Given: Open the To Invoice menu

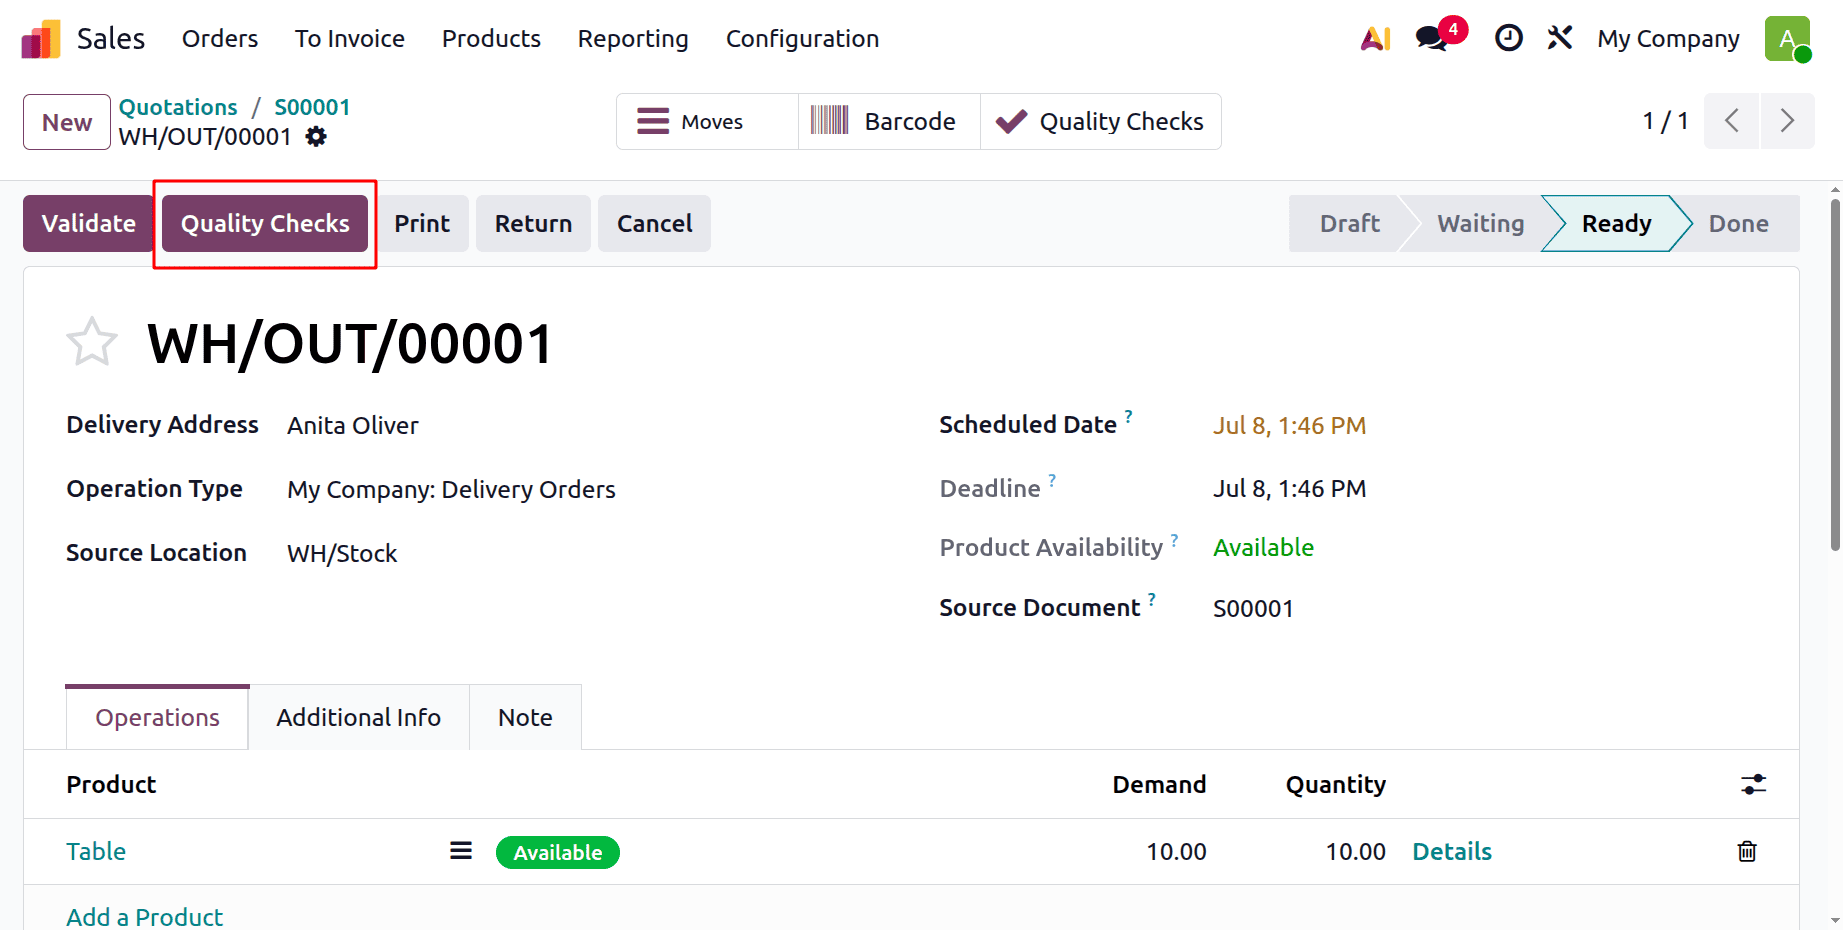Looking at the screenshot, I should 350,39.
